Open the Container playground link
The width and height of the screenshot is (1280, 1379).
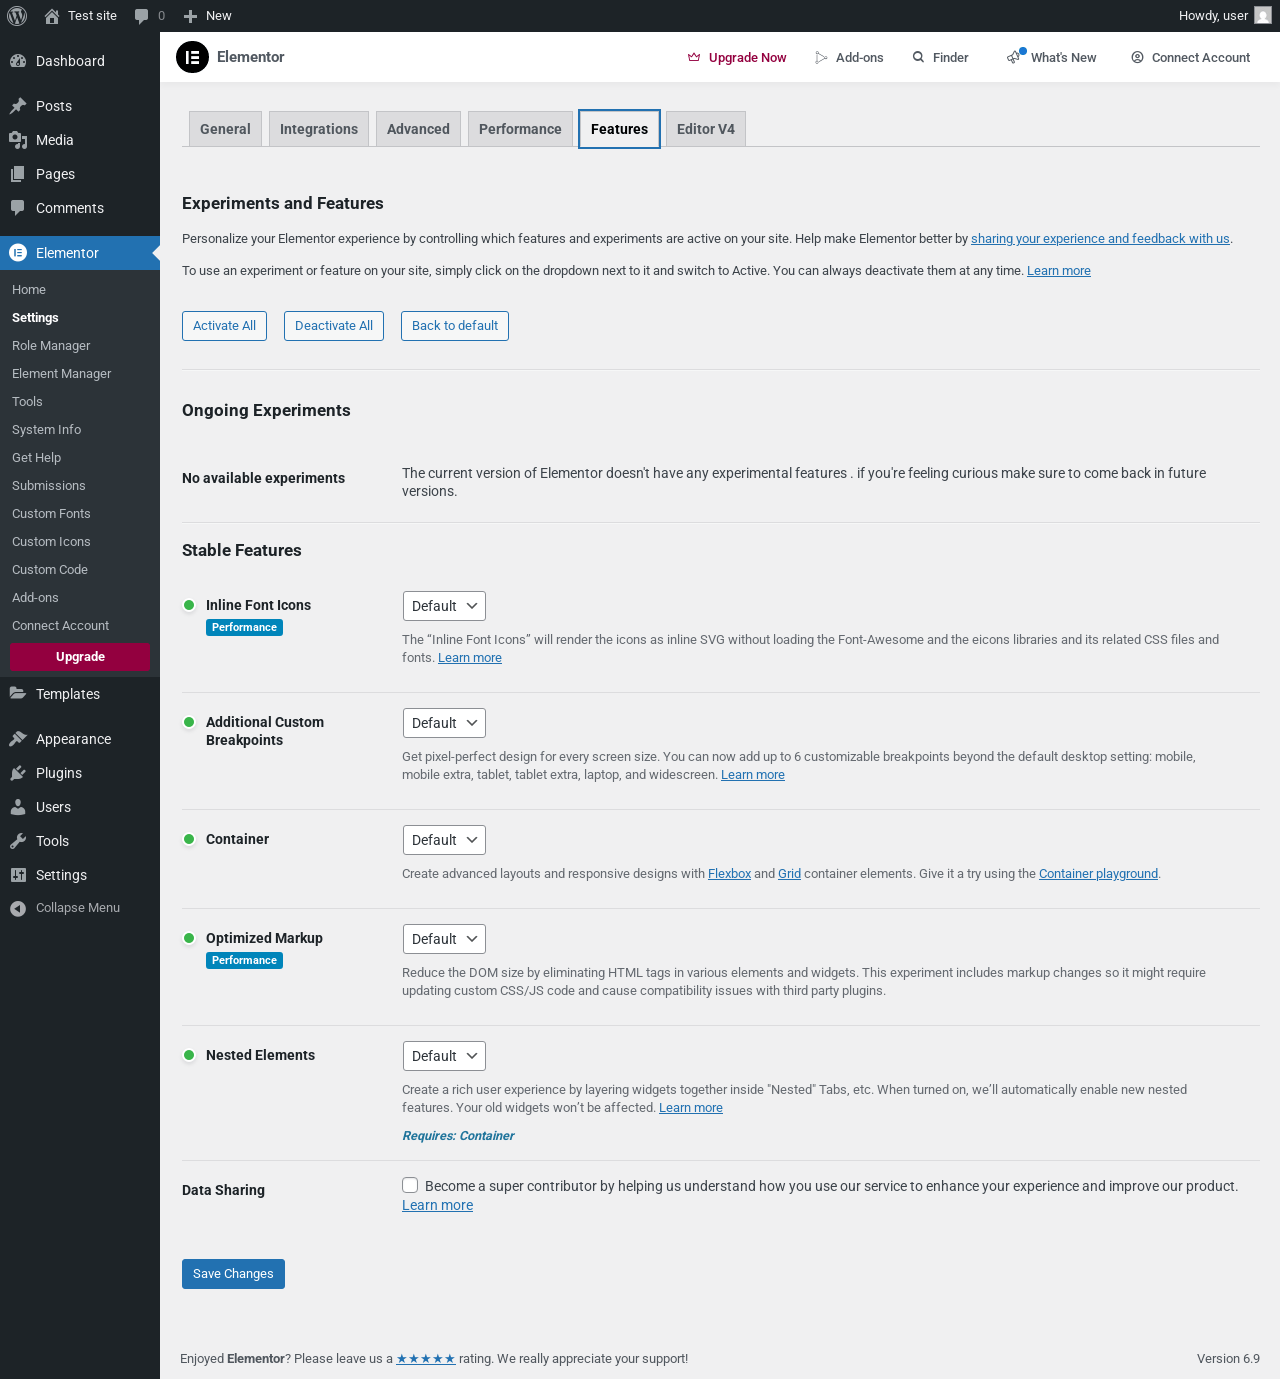[1098, 874]
